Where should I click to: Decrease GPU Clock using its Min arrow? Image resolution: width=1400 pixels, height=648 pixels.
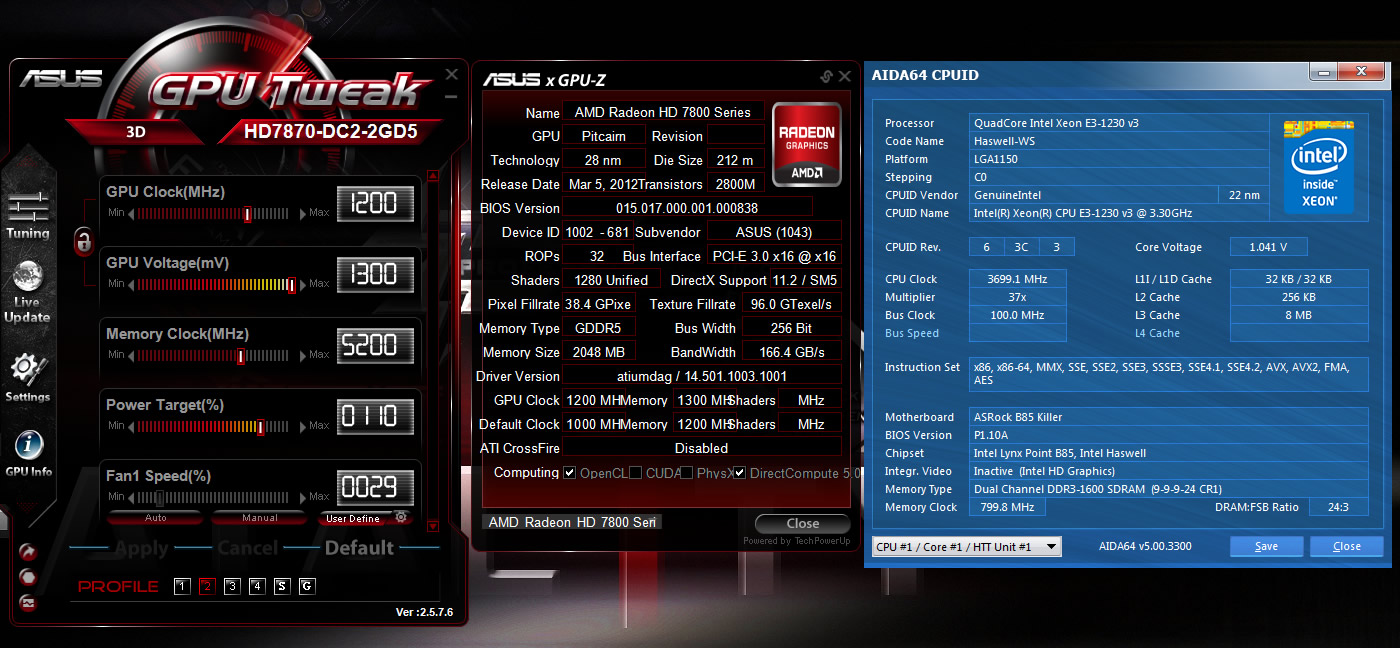pos(130,213)
